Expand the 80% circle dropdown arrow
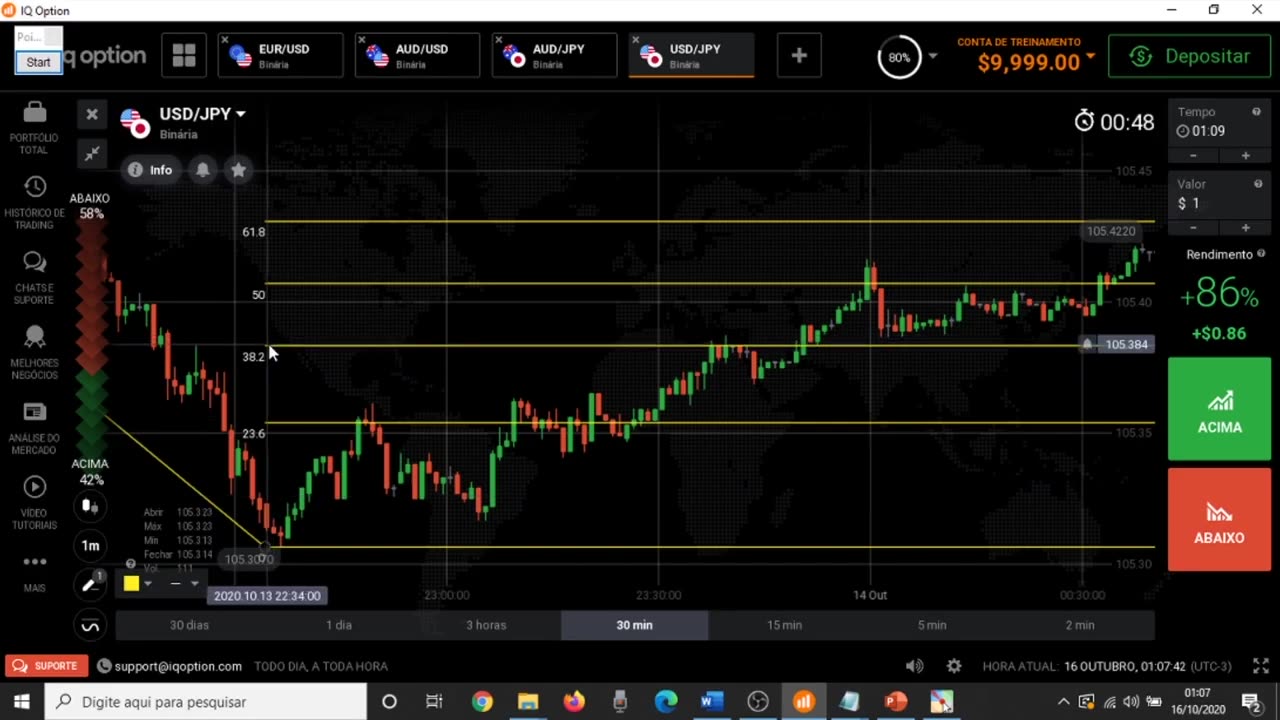This screenshot has height=720, width=1280. pos(933,56)
